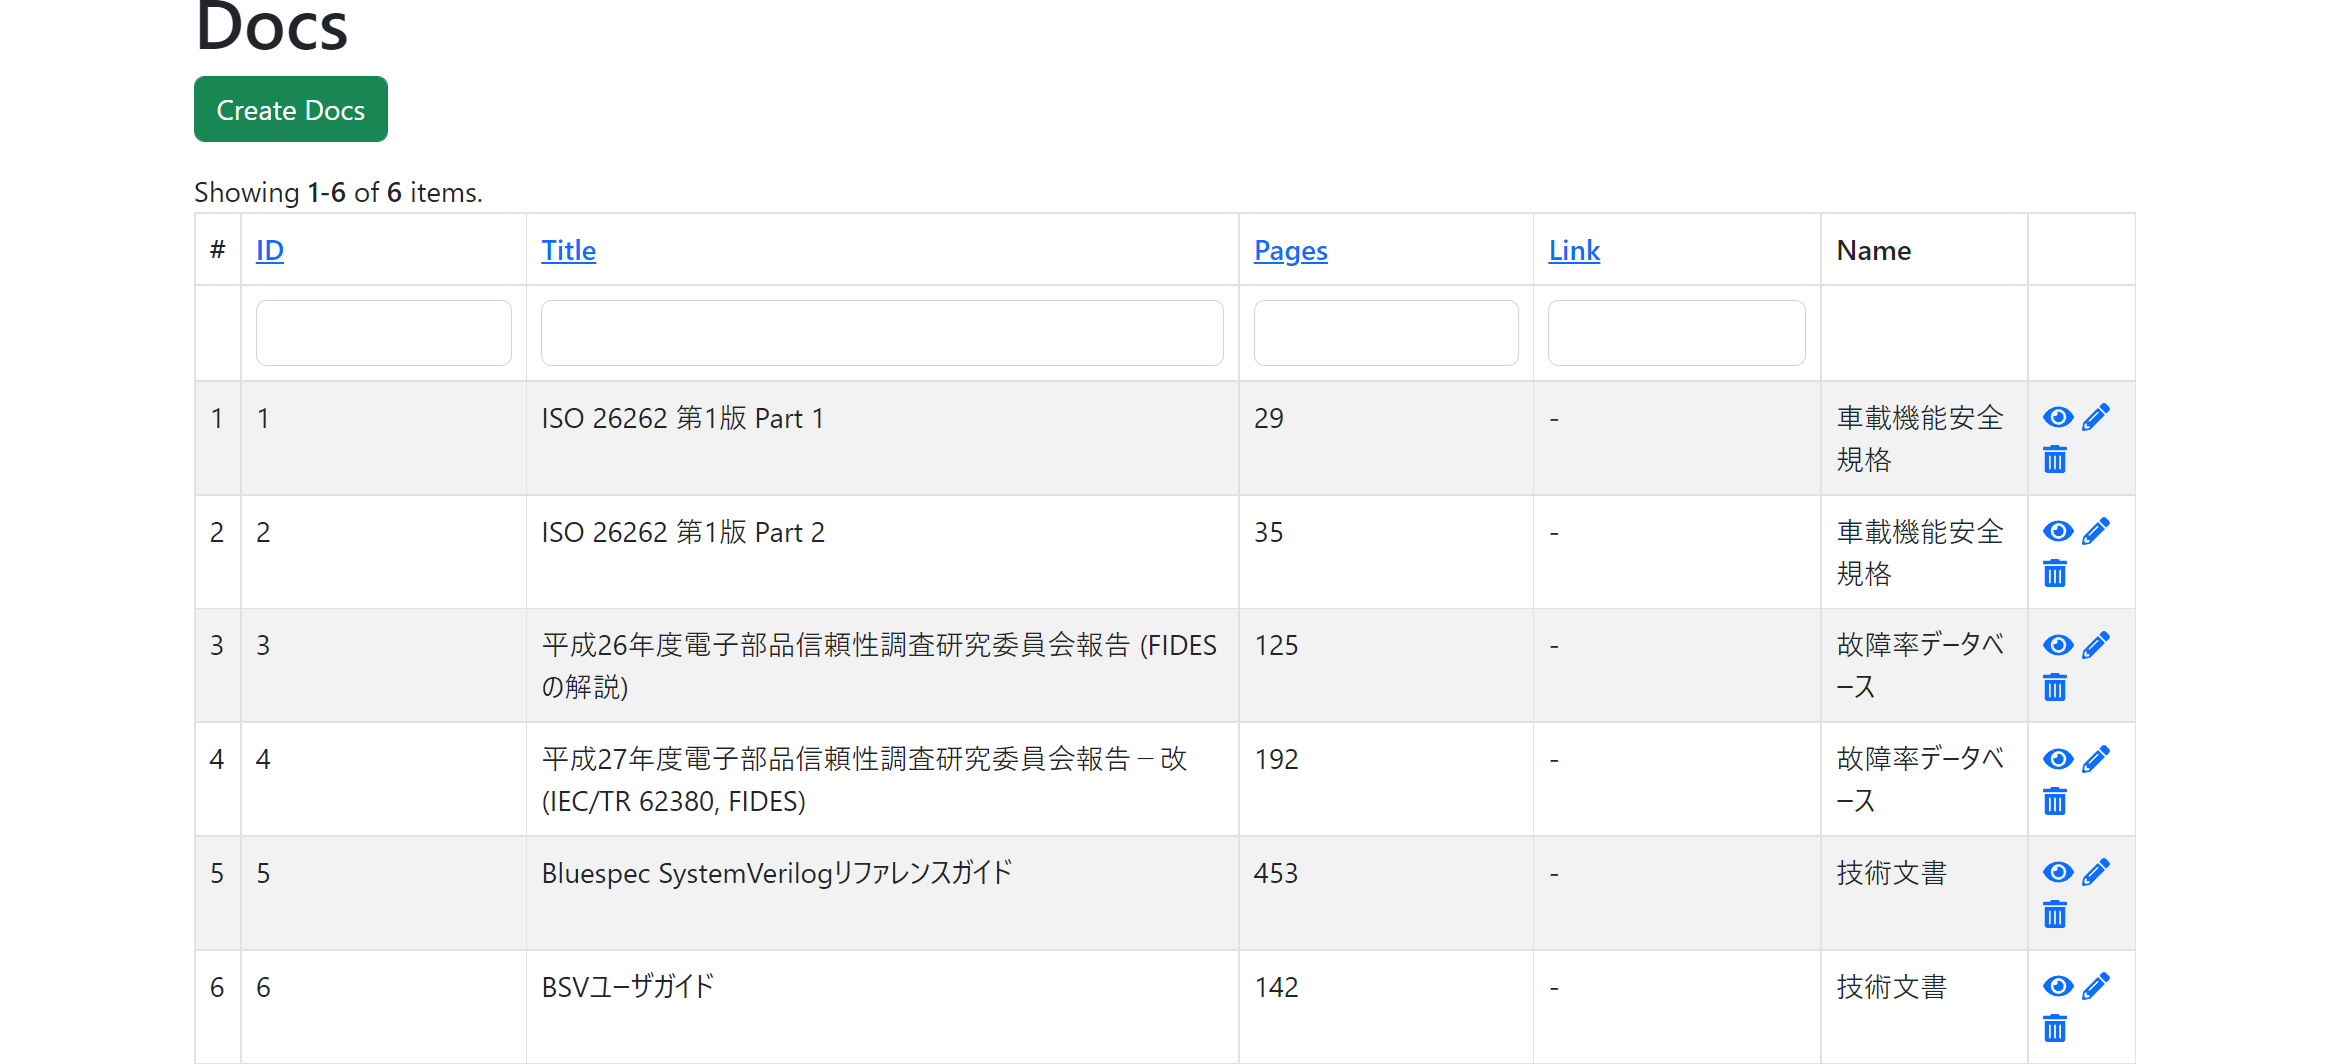Focus the Title filter input field
The width and height of the screenshot is (2330, 1064).
tap(882, 333)
